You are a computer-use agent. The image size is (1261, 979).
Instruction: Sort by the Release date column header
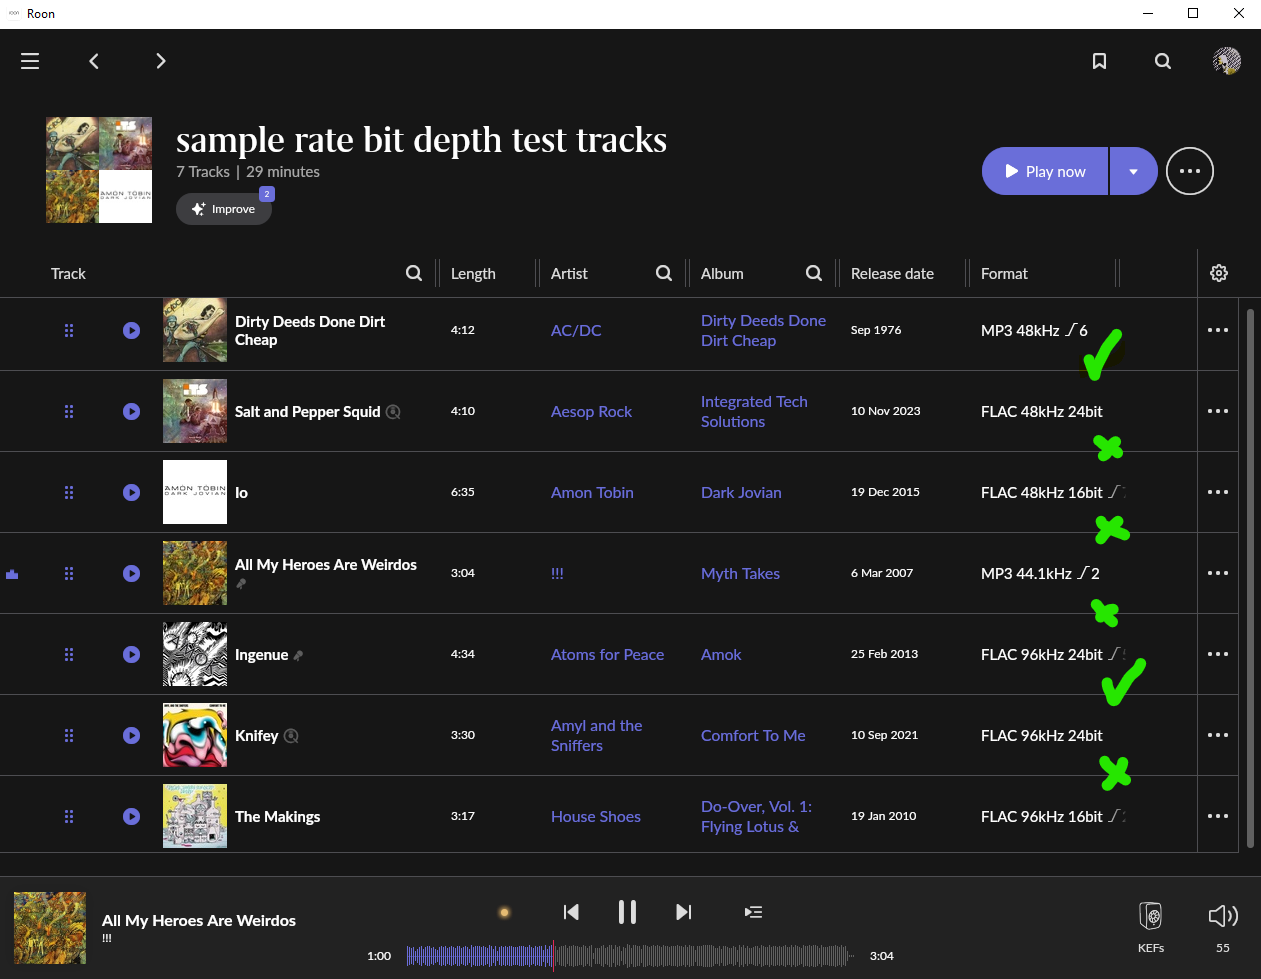[892, 274]
